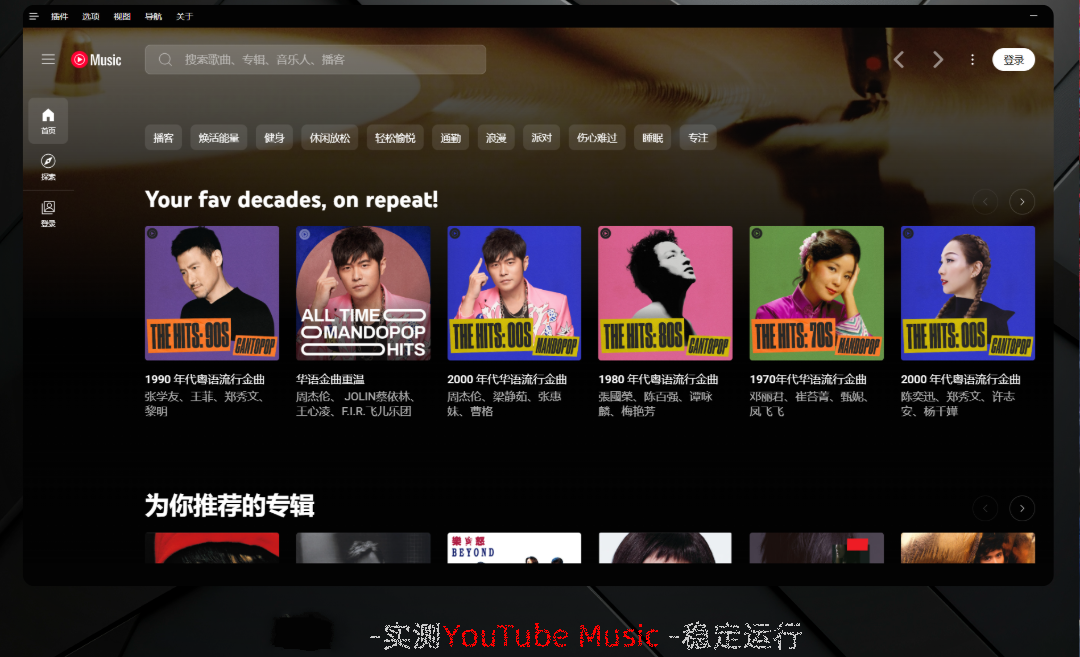Minimize the YouTube Music window
Screen dimensions: 1080x657
tap(1034, 16)
